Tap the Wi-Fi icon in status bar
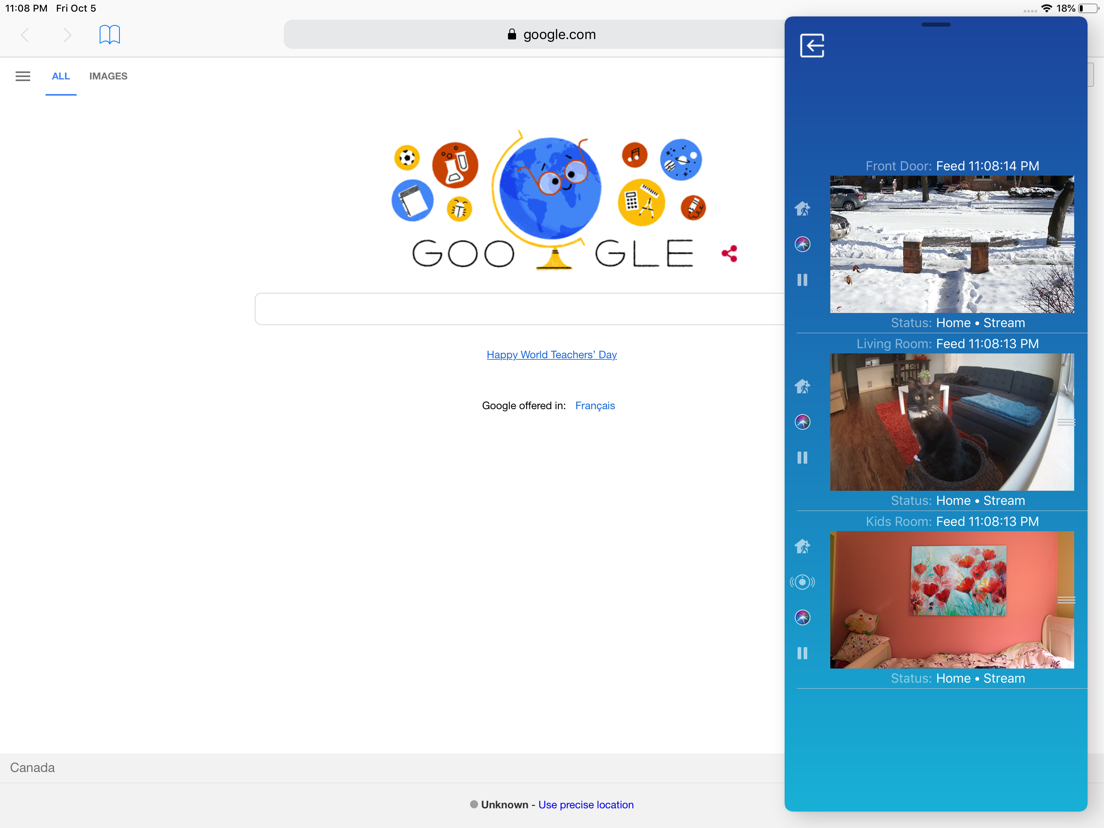Image resolution: width=1104 pixels, height=828 pixels. pyautogui.click(x=1046, y=8)
